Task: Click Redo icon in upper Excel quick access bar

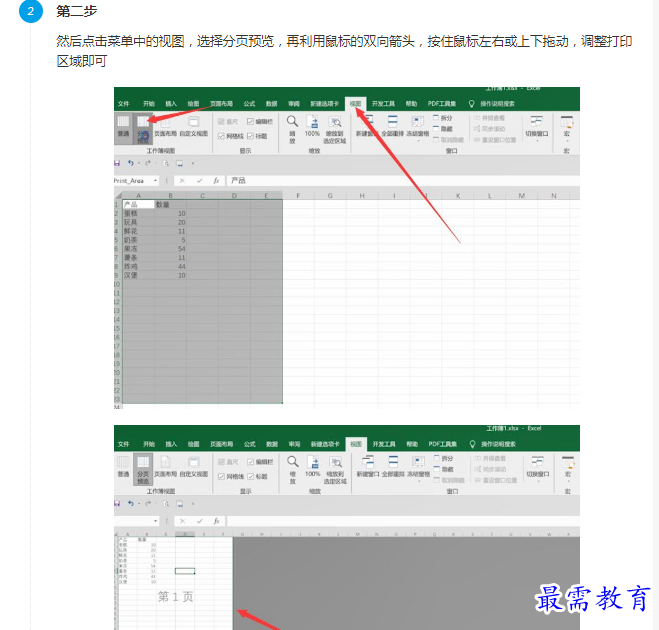Action: (148, 163)
